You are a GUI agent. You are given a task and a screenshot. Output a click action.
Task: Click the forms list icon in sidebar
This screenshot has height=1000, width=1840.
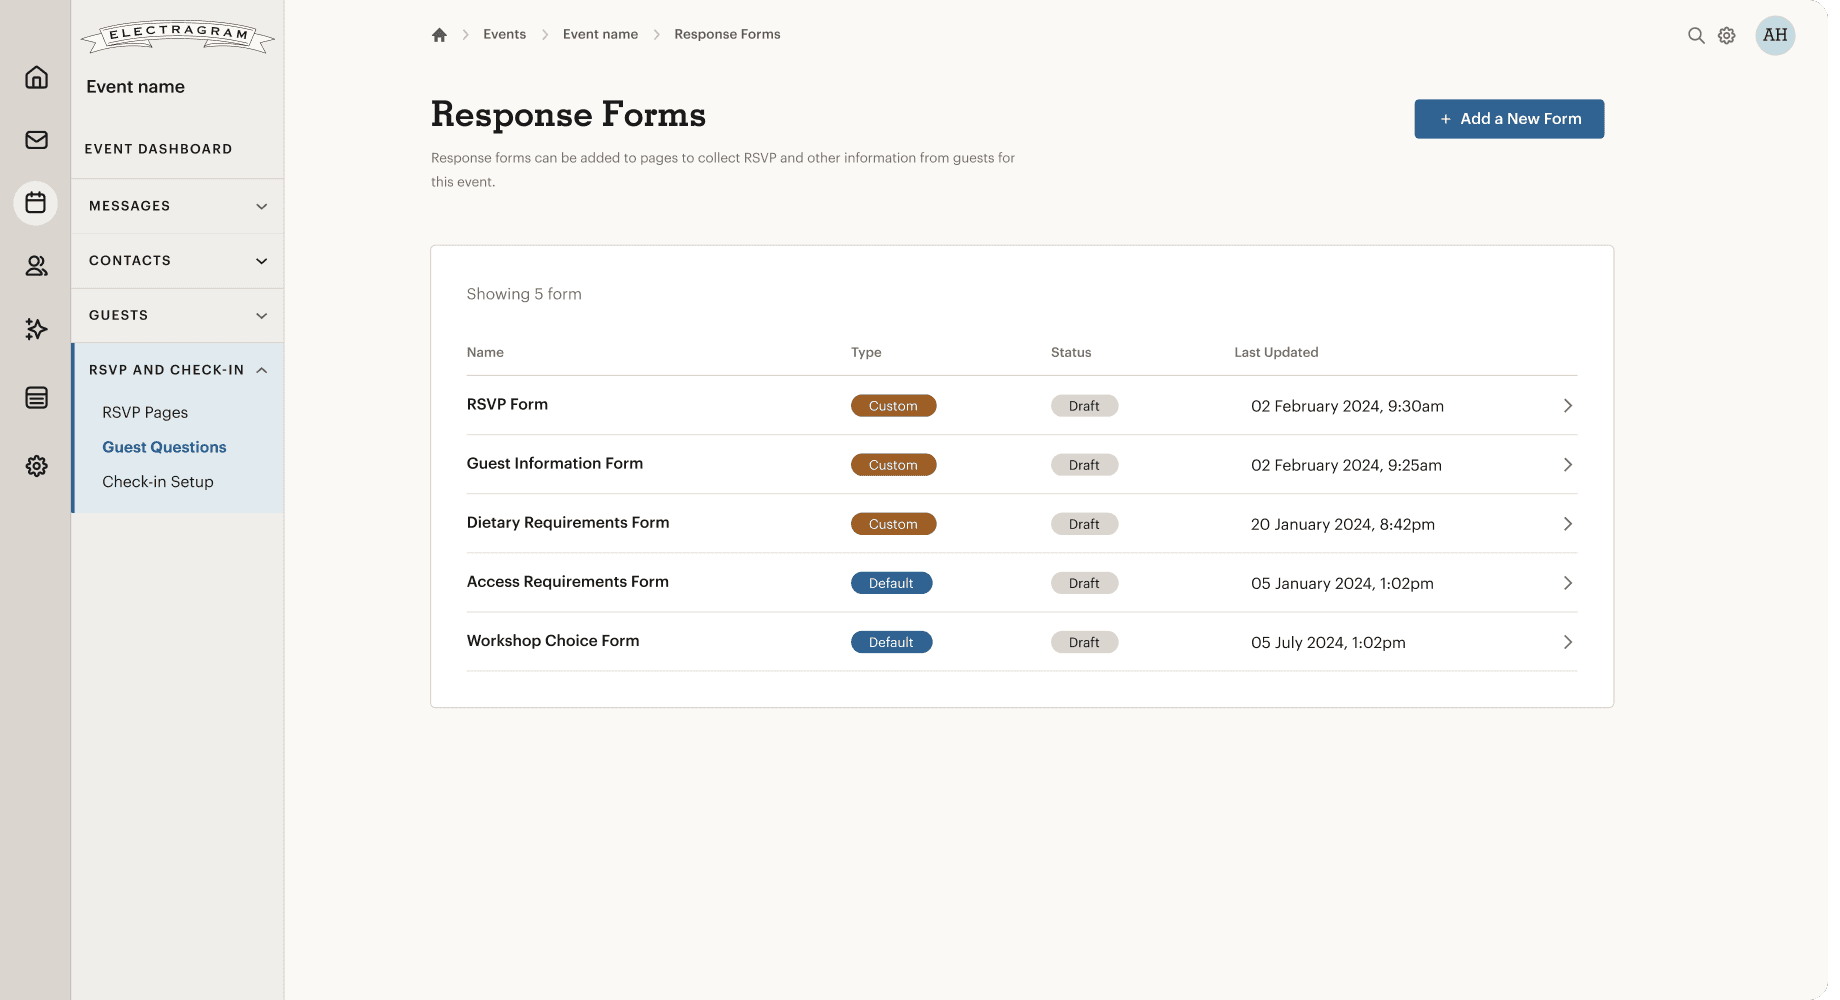(36, 397)
